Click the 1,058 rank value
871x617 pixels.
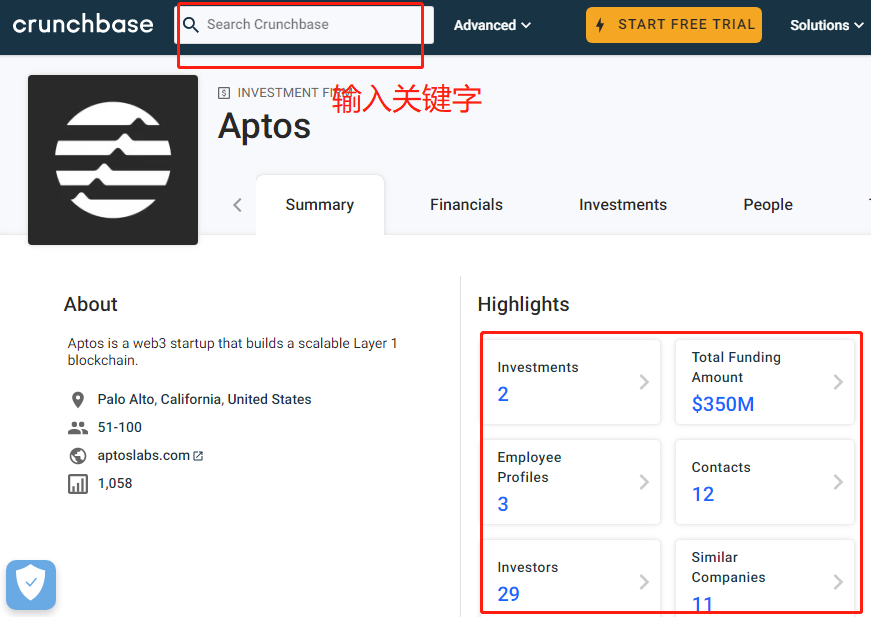115,483
